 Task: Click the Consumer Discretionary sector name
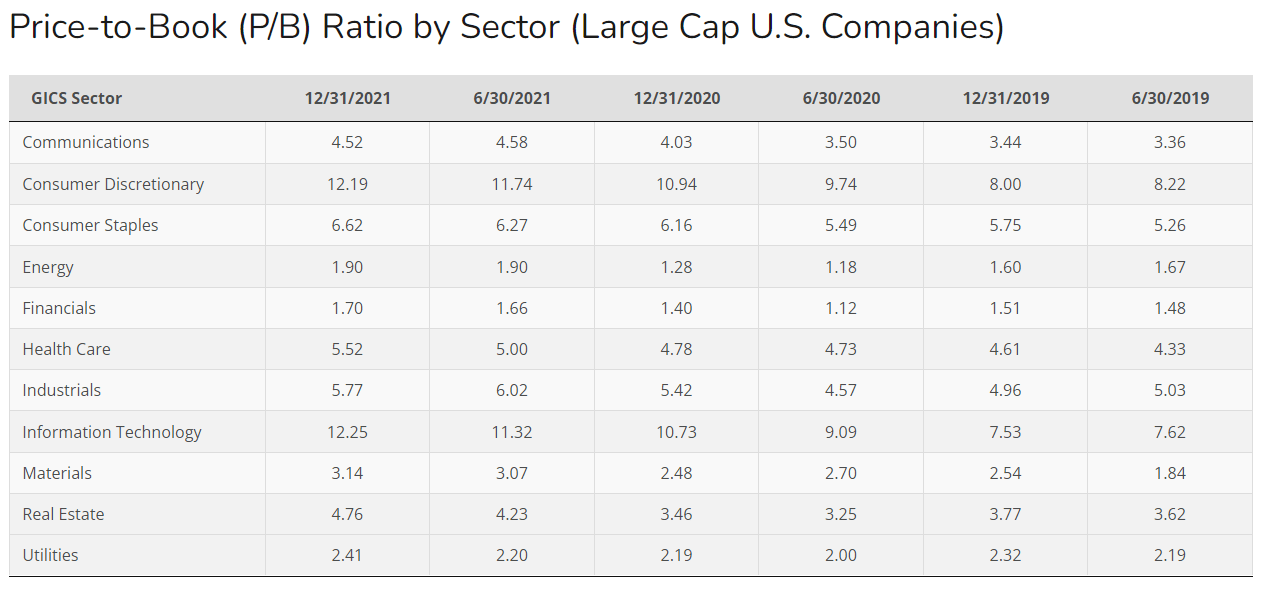tap(113, 184)
